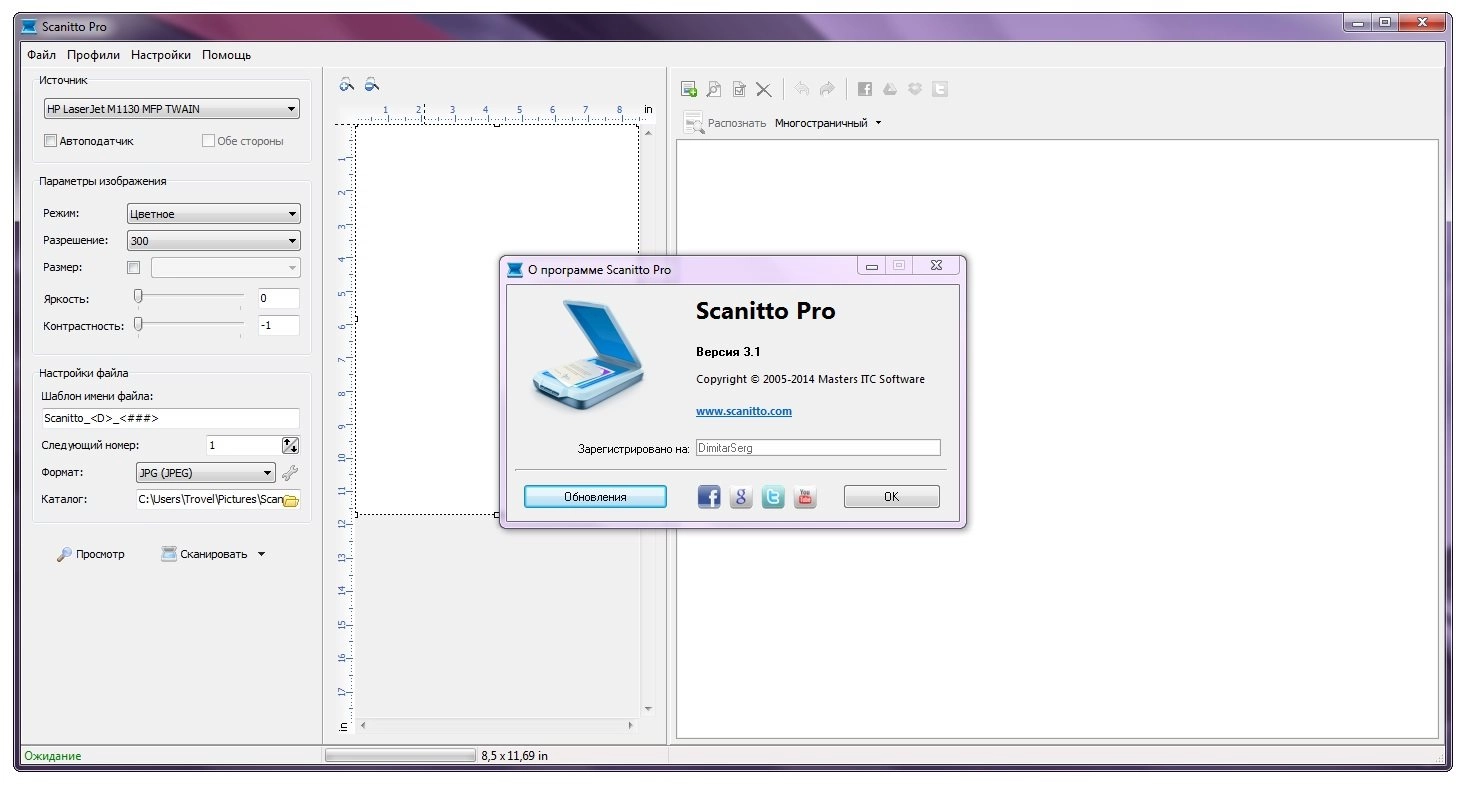Click the Просмотр preview button
Image resolution: width=1470 pixels, height=791 pixels.
coord(91,554)
